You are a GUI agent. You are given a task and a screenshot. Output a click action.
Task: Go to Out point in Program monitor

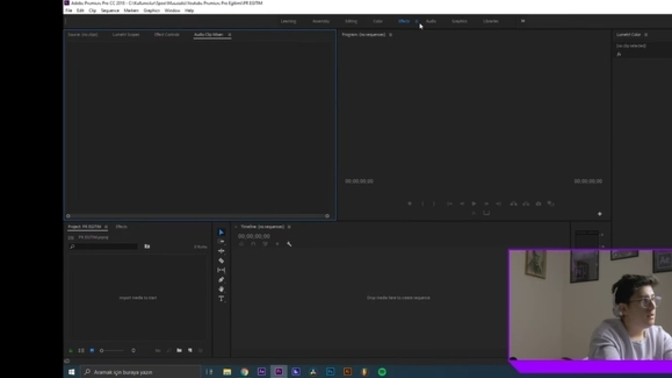tap(498, 204)
